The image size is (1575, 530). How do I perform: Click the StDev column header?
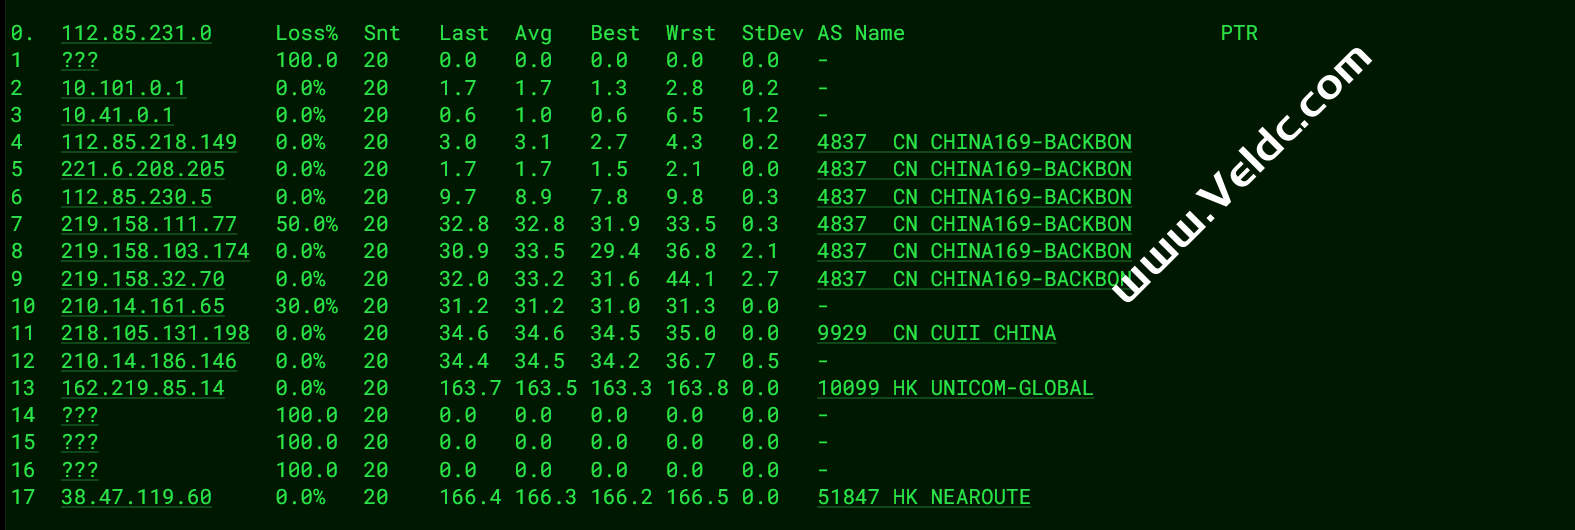pyautogui.click(x=772, y=33)
